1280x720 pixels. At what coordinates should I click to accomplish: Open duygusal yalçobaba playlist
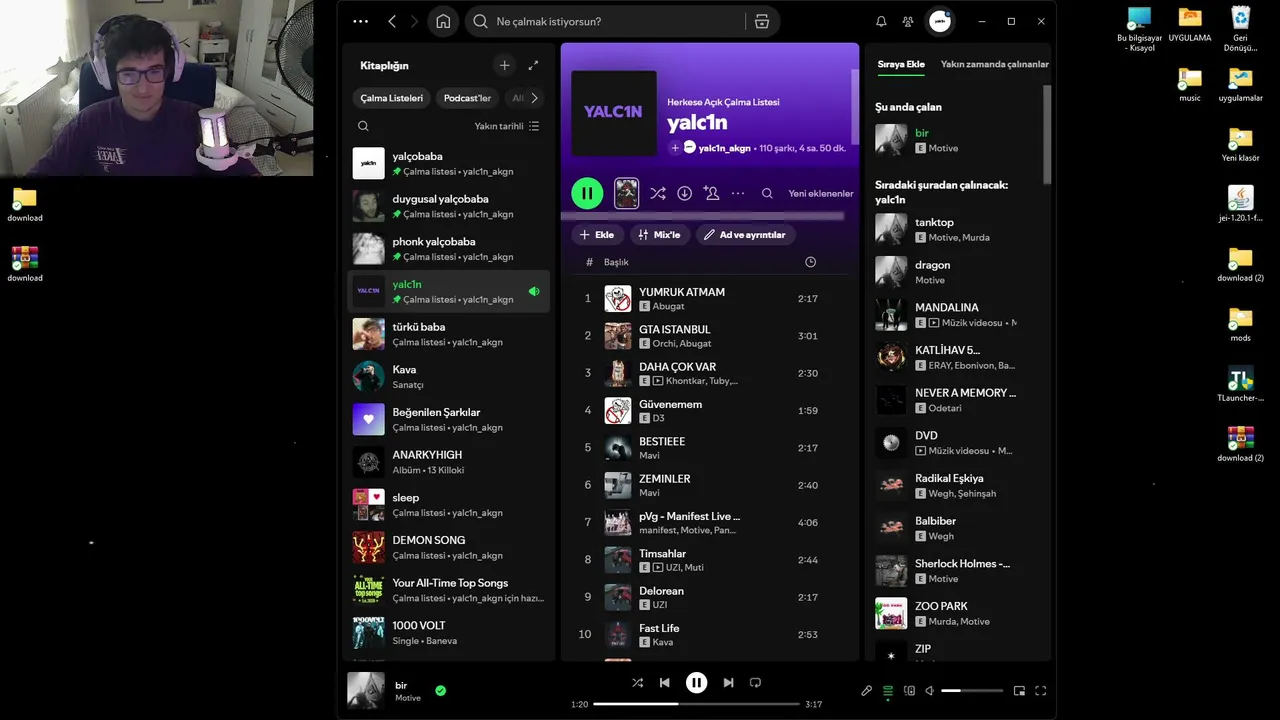448,206
